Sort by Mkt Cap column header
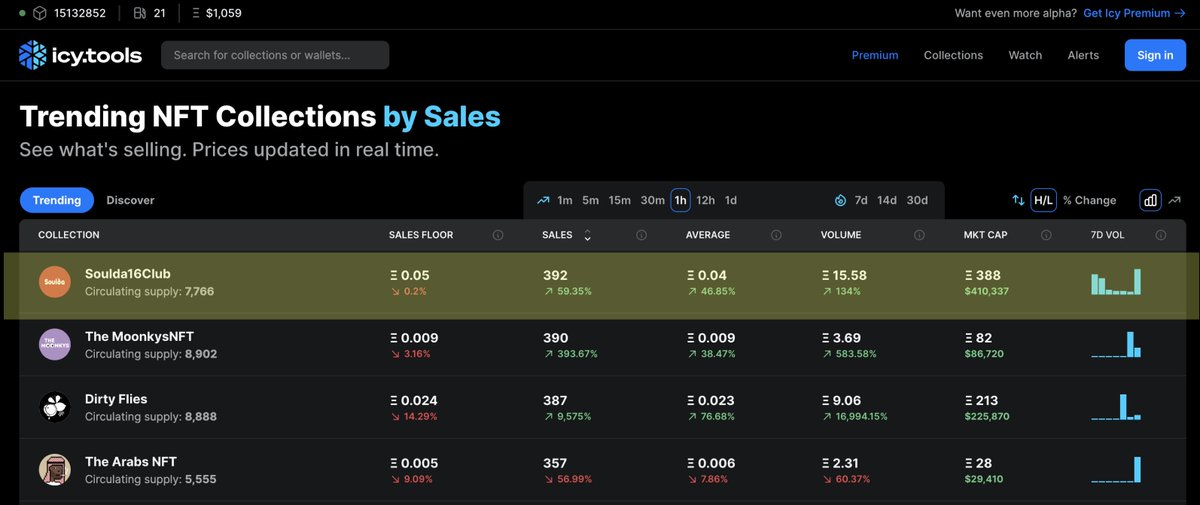This screenshot has height=505, width=1200. tap(984, 235)
